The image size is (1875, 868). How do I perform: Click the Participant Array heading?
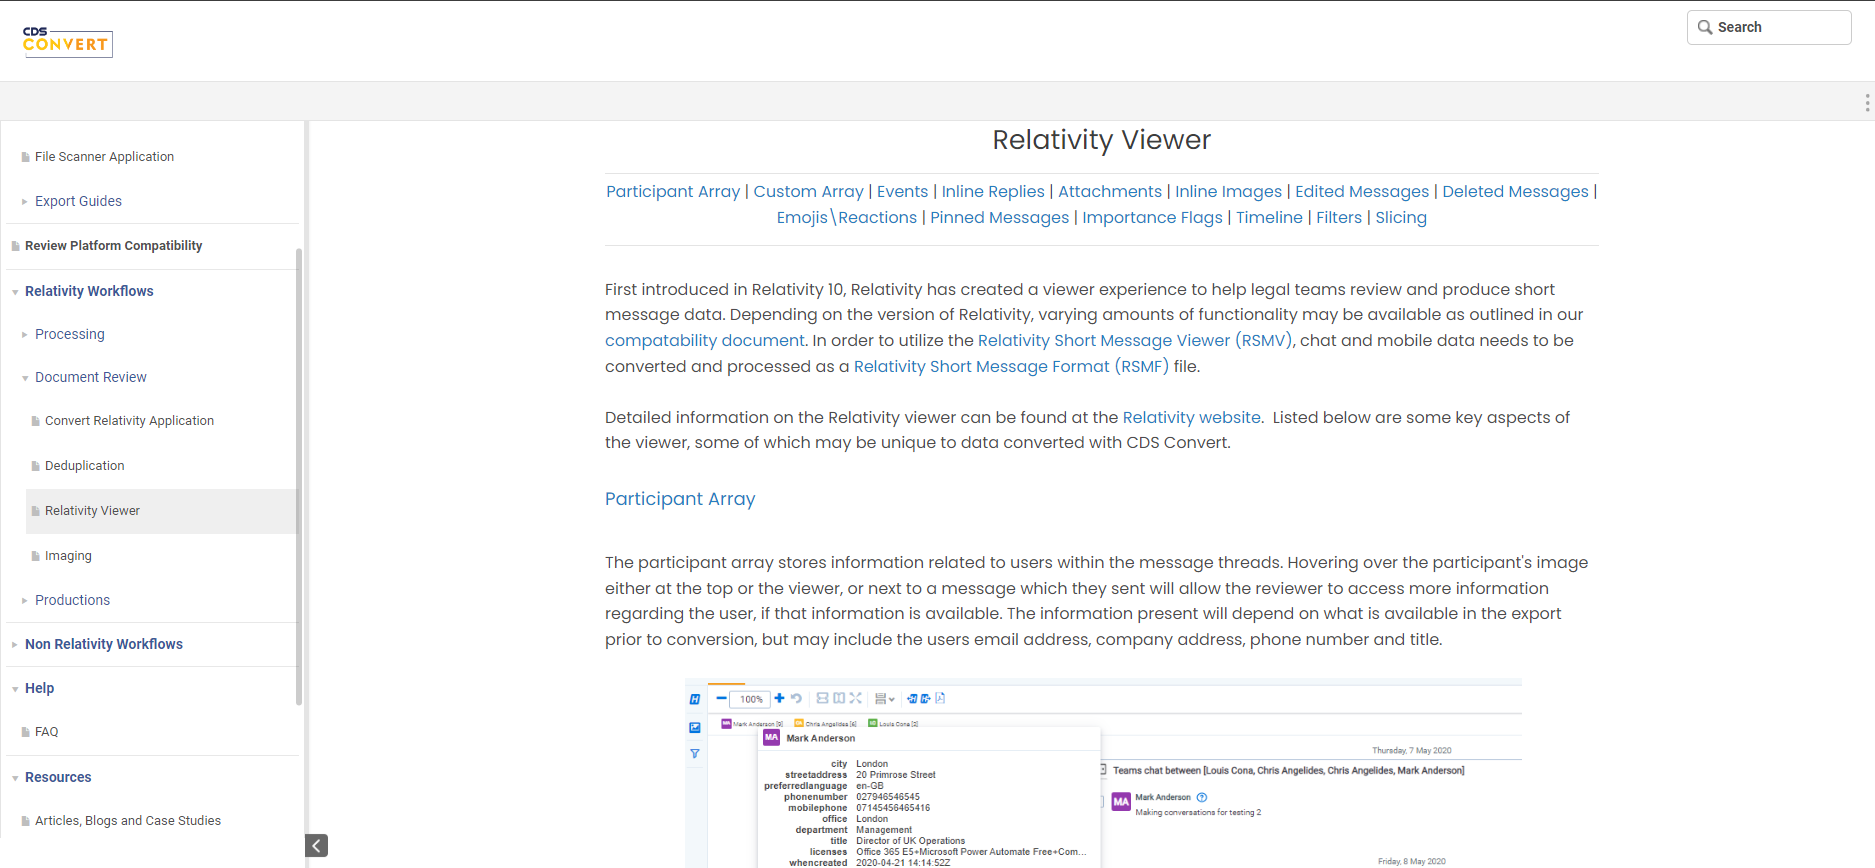click(680, 498)
